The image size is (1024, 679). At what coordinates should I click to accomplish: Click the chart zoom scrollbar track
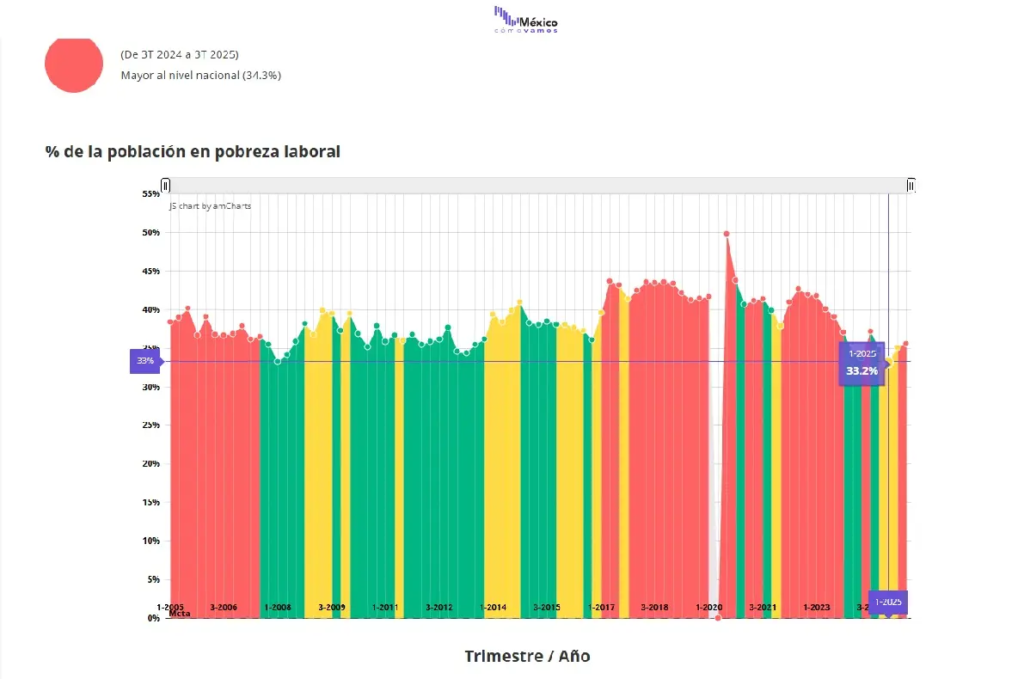pos(538,185)
